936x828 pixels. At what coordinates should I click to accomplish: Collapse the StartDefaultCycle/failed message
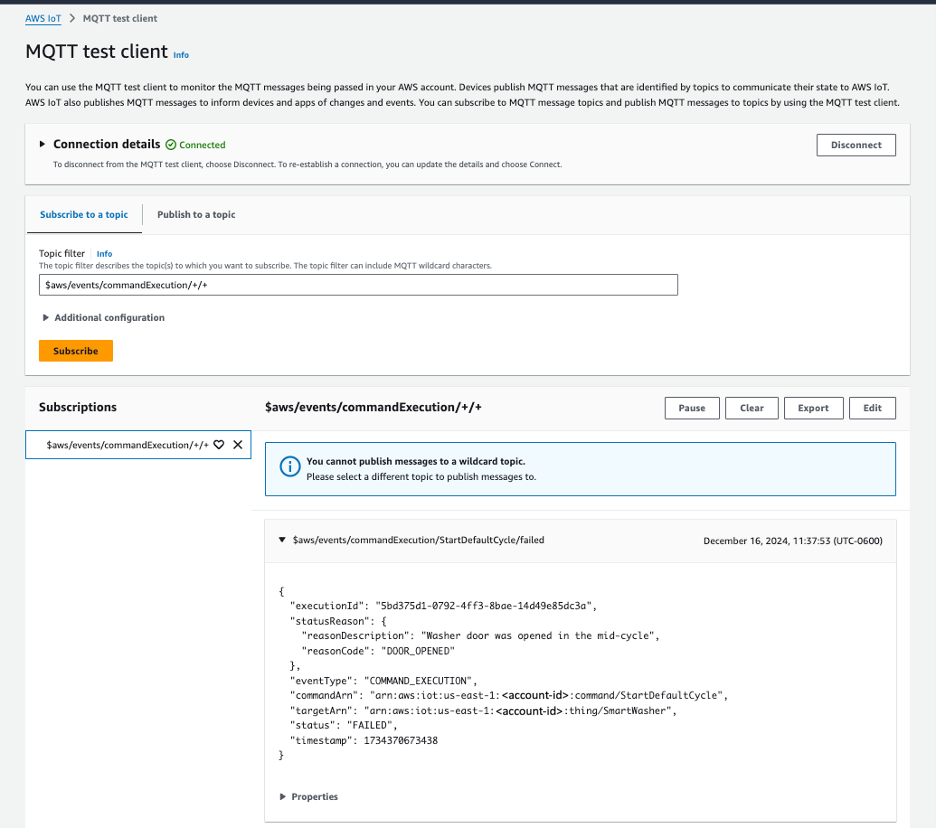click(x=282, y=540)
